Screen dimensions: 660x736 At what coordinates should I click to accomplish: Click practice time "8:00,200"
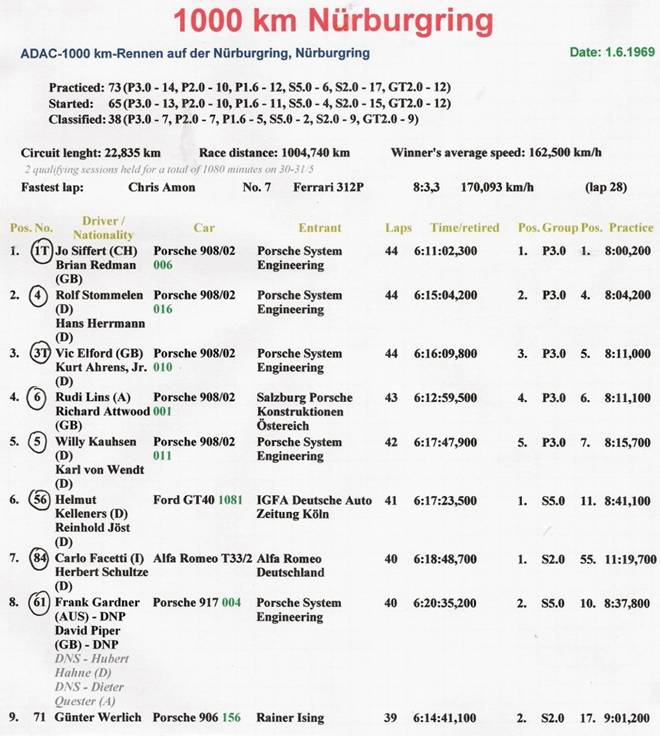click(628, 251)
